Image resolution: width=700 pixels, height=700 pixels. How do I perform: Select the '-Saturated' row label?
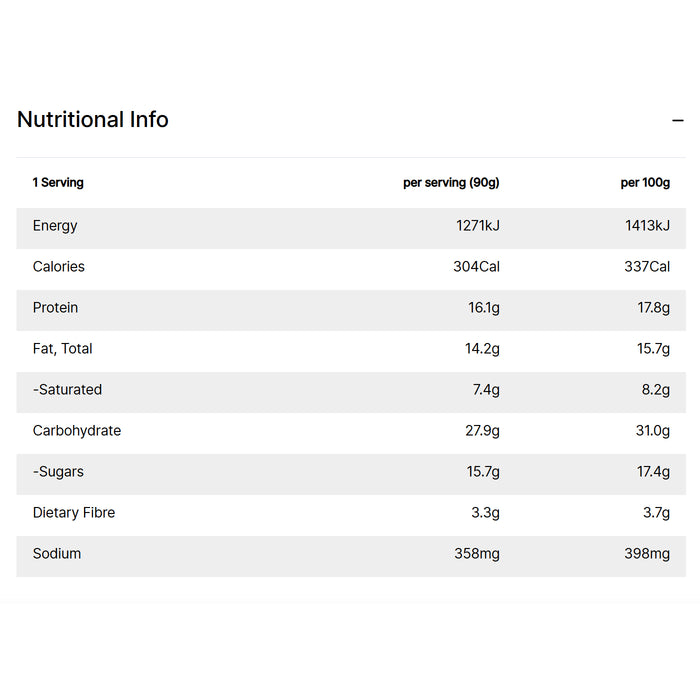point(67,390)
